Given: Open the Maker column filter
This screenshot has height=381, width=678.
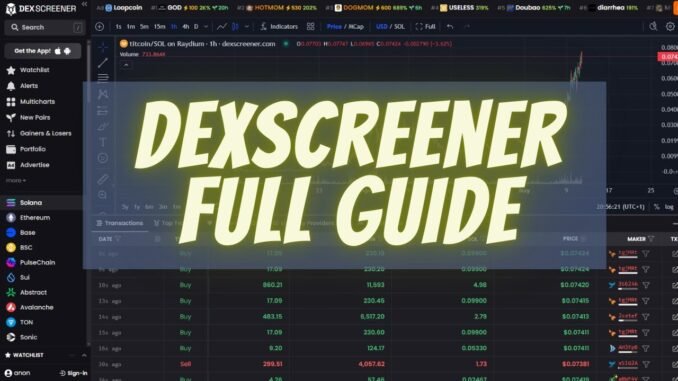Looking at the screenshot, I should (x=651, y=239).
